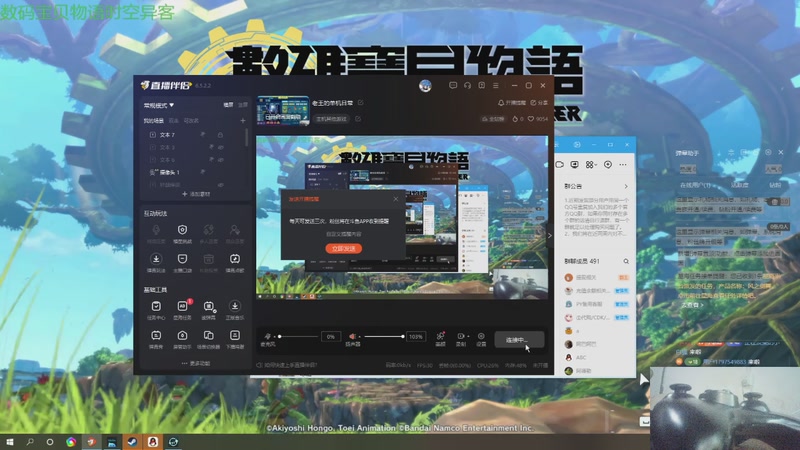The height and width of the screenshot is (450, 800).
Task: Click 去查看 link in 弹幕助手
Action: [692, 305]
